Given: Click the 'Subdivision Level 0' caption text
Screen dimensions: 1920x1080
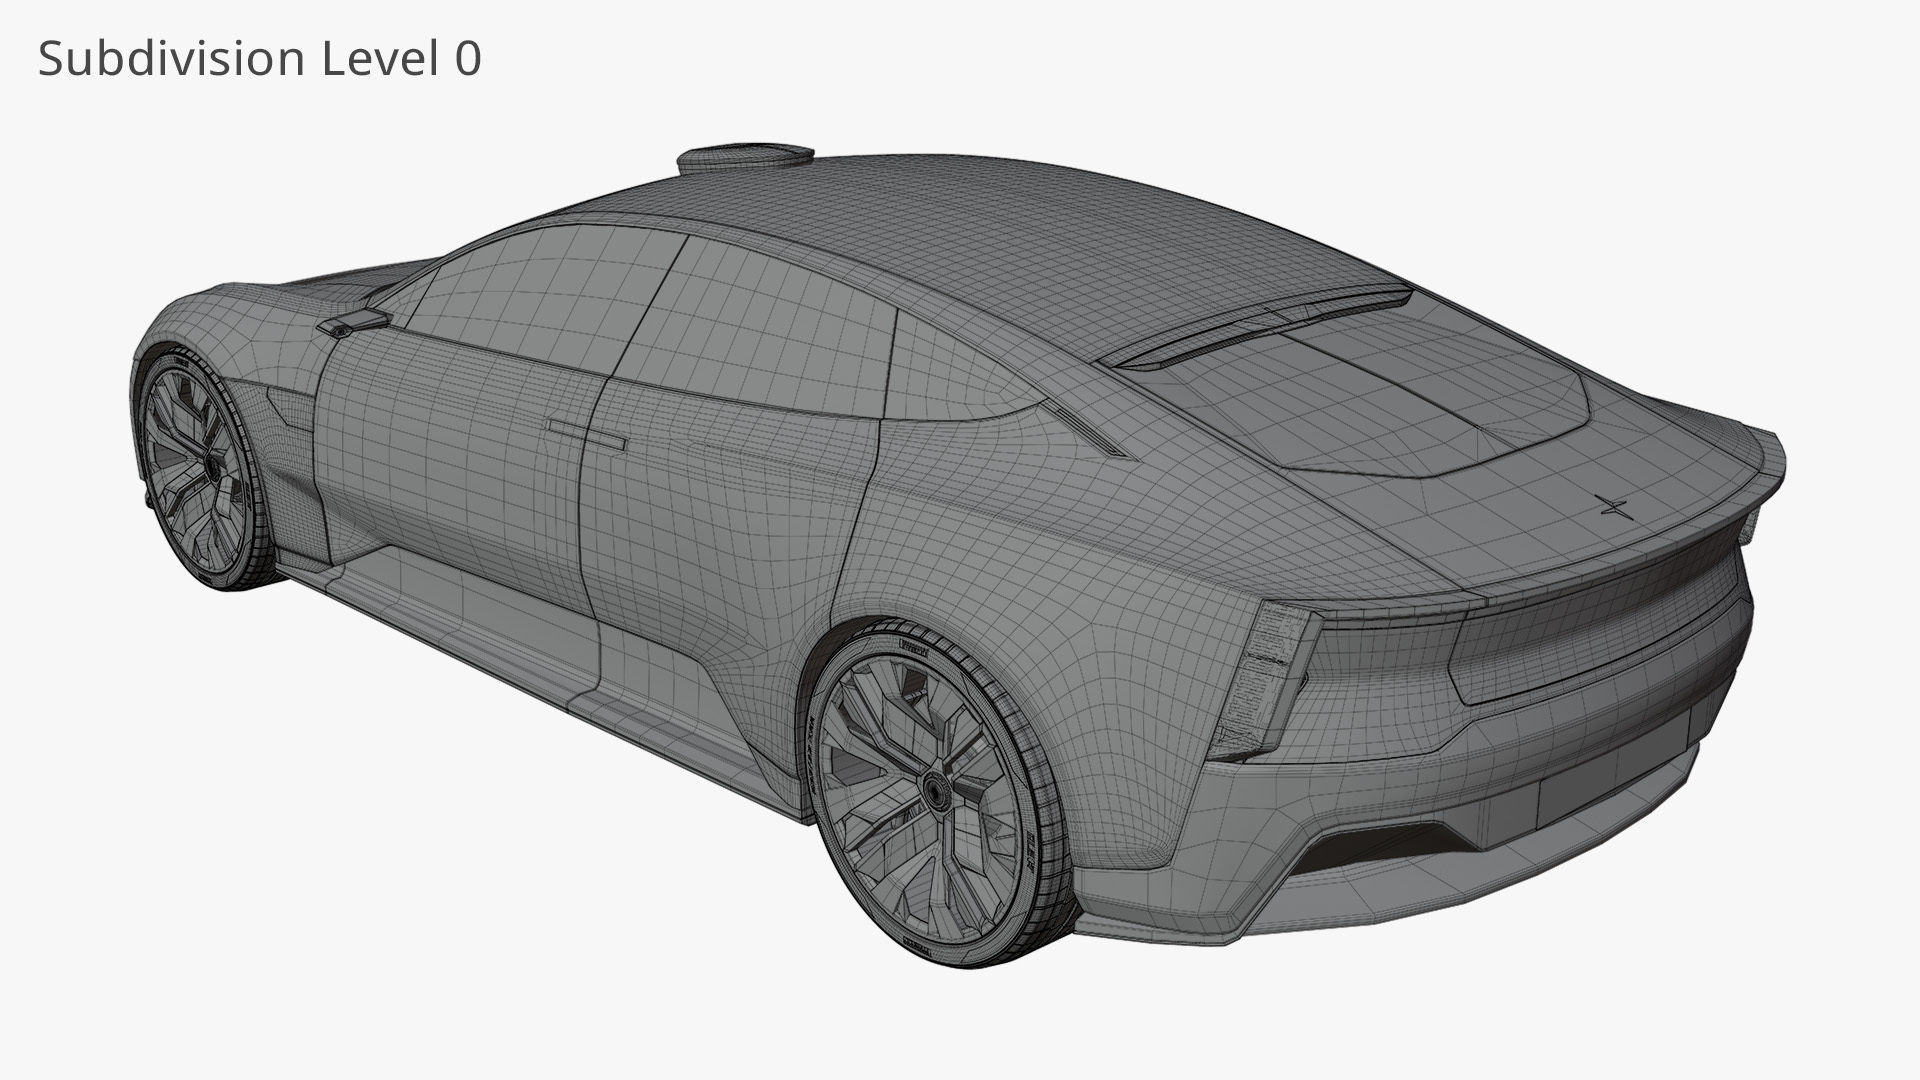Looking at the screenshot, I should [x=260, y=59].
